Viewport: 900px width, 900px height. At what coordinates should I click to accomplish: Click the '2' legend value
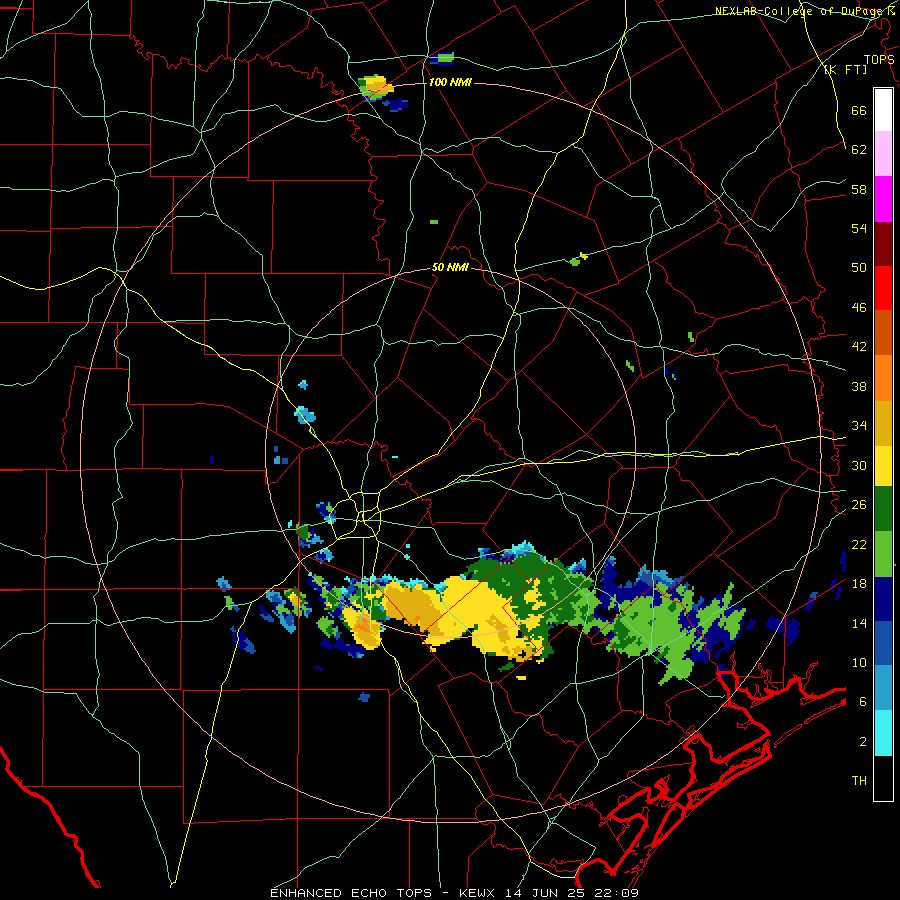863,741
